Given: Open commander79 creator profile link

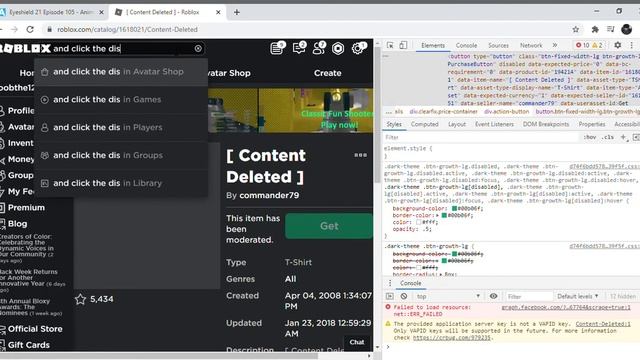Looking at the screenshot, I should [269, 196].
